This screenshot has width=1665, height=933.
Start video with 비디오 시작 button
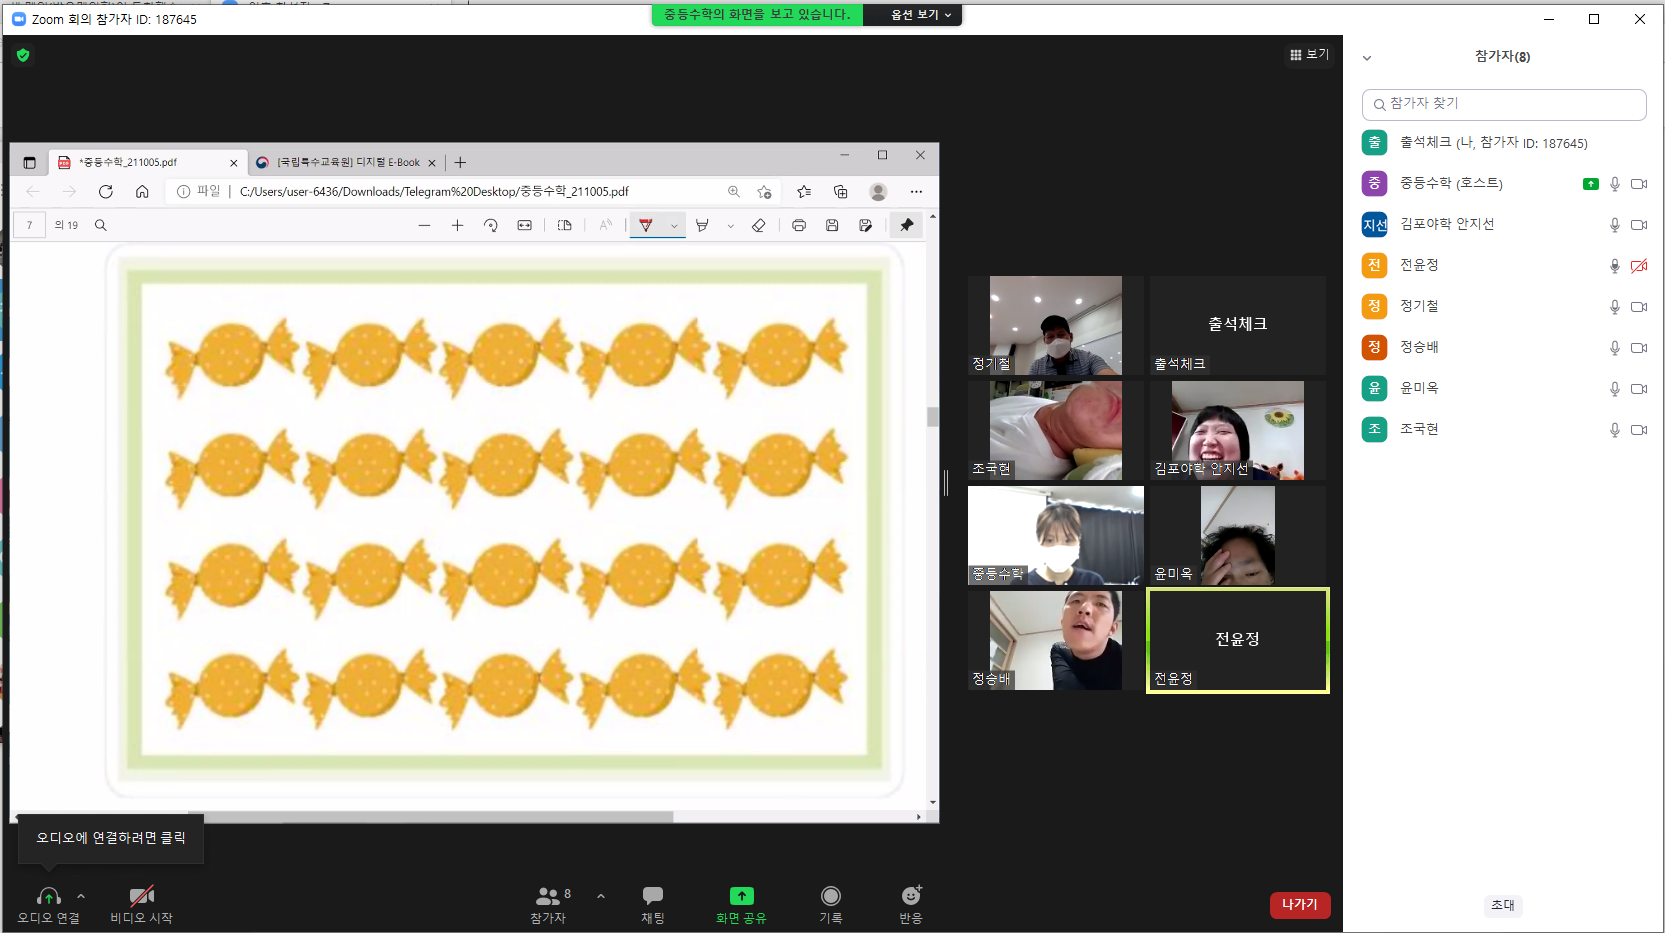point(141,904)
